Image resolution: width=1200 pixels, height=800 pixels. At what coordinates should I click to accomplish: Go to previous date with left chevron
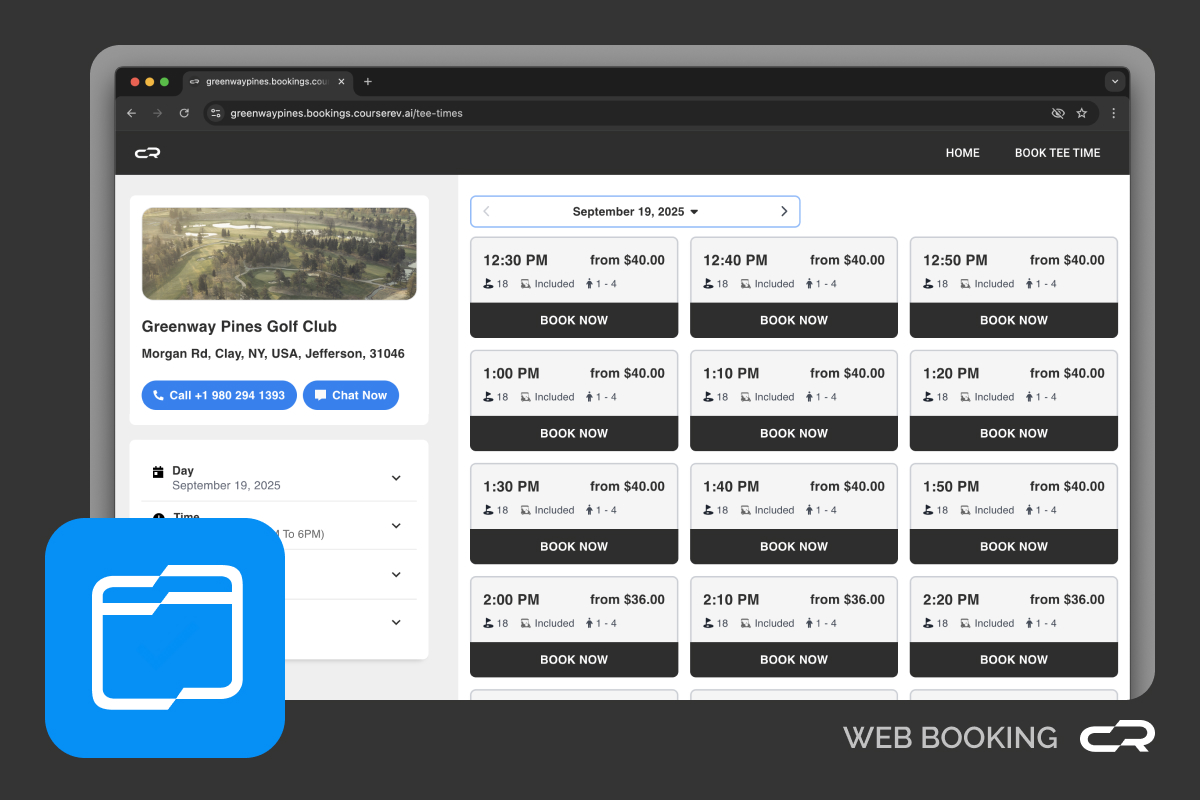click(x=487, y=211)
